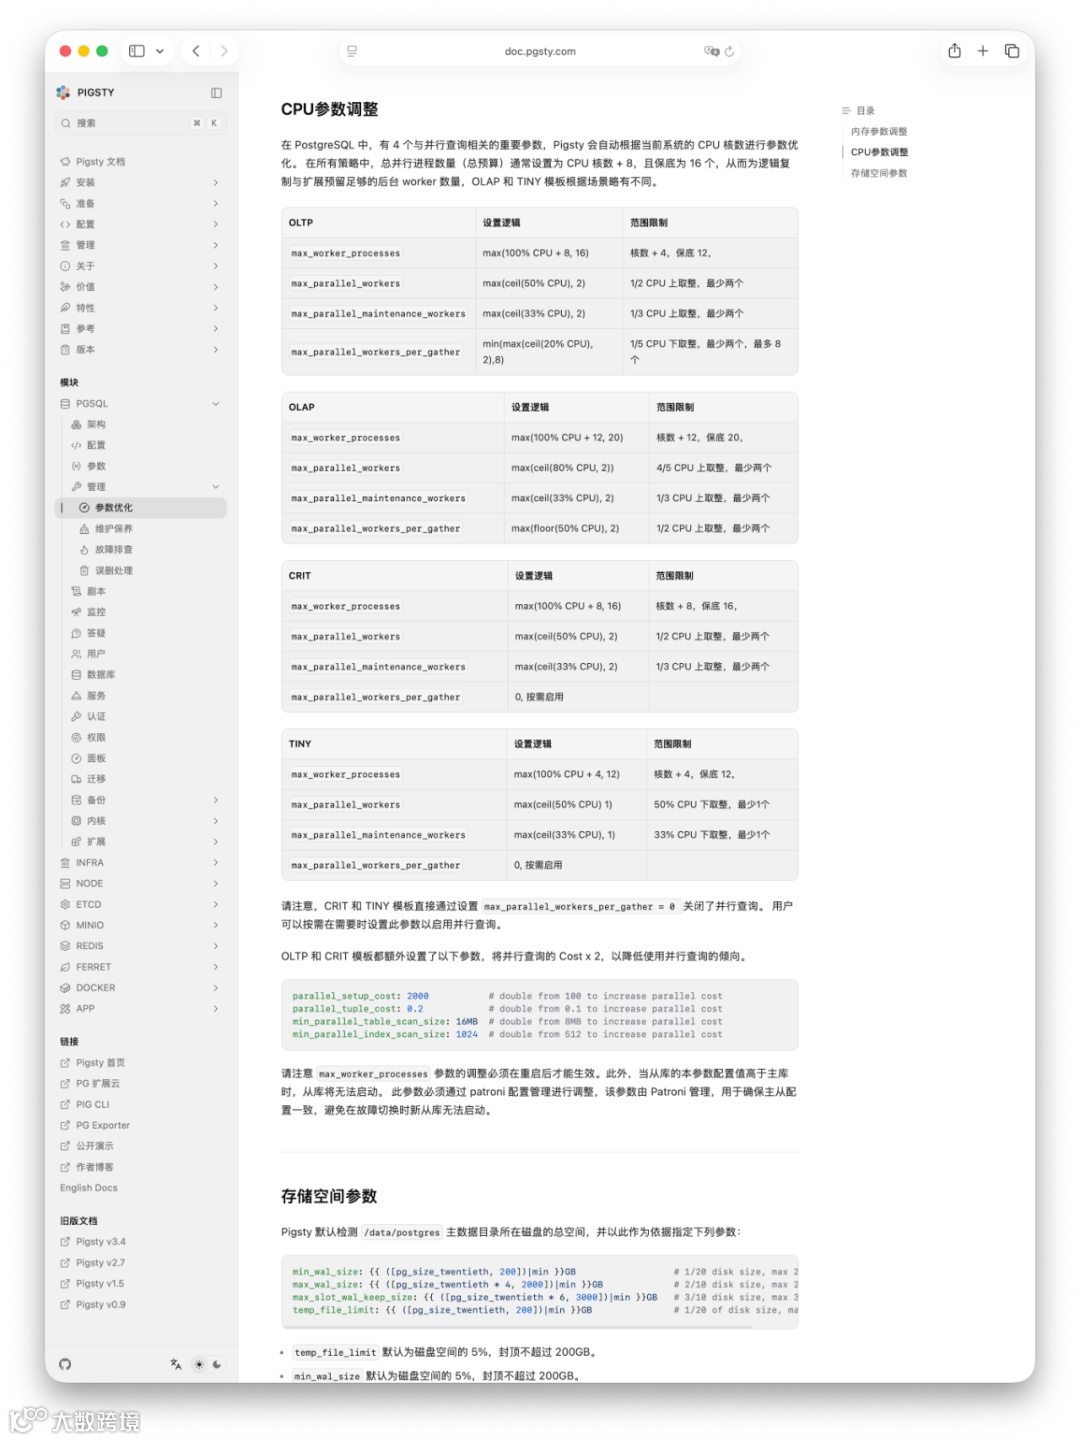This screenshot has height=1441, width=1080.
Task: Select 参数优化 in sidebar
Action: (141, 508)
